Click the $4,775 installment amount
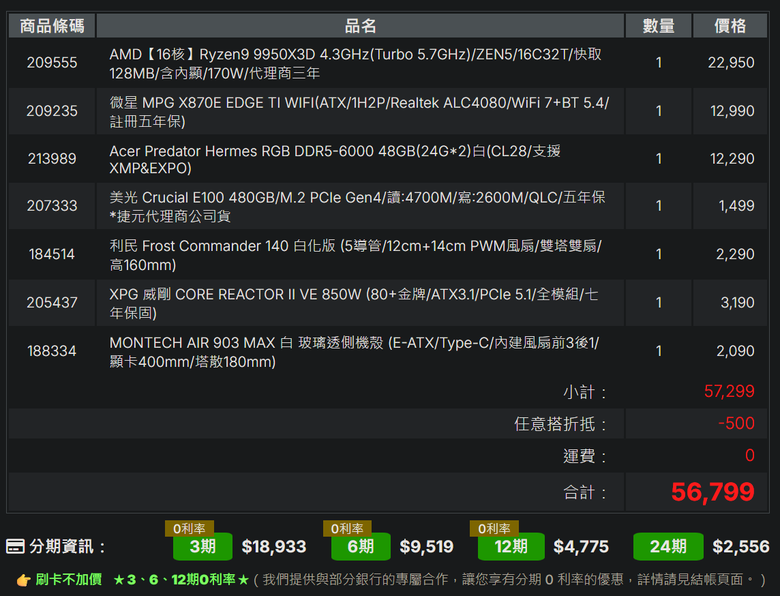 pos(581,547)
